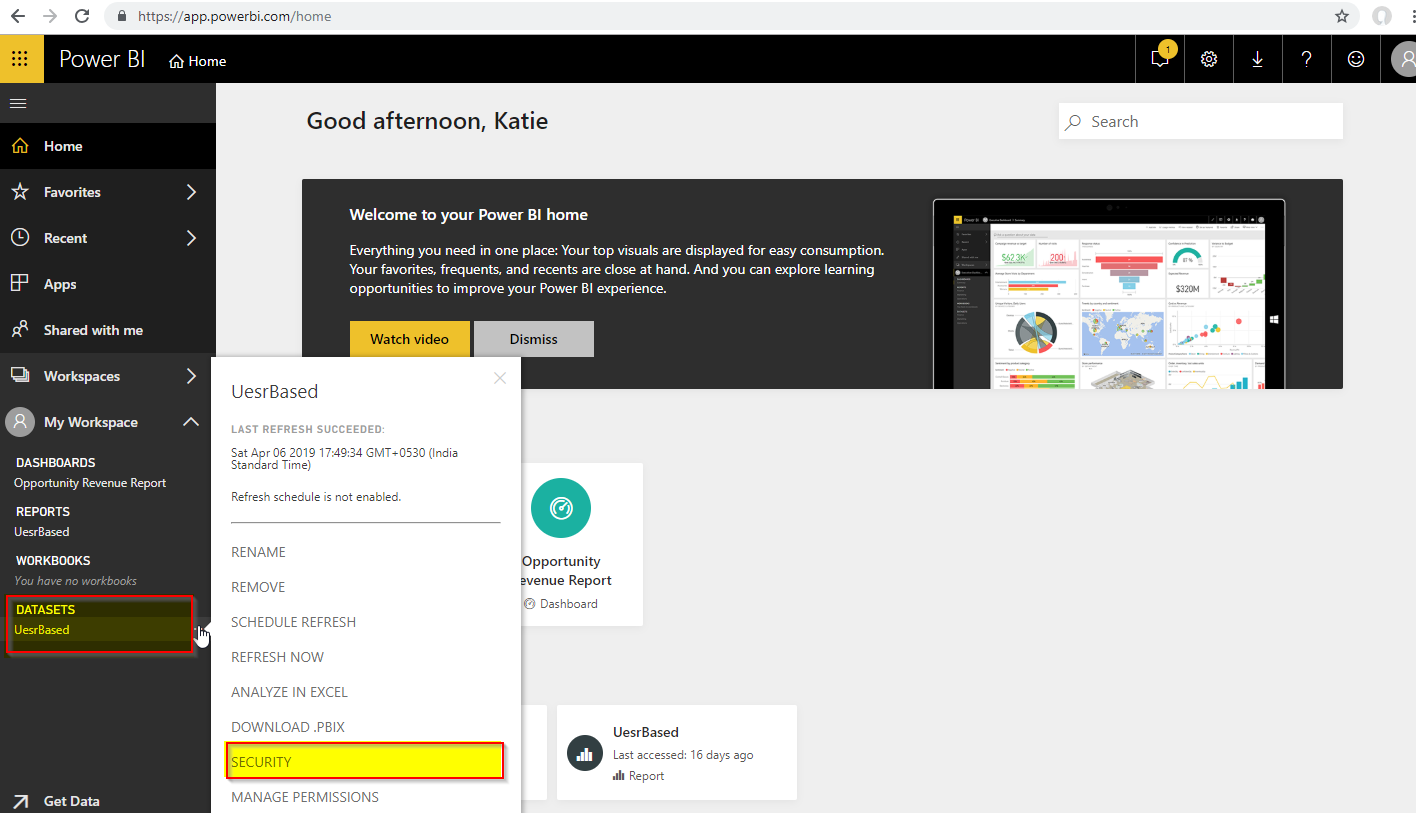This screenshot has width=1416, height=813.
Task: Open the settings gear in Power BI header
Action: pos(1209,59)
